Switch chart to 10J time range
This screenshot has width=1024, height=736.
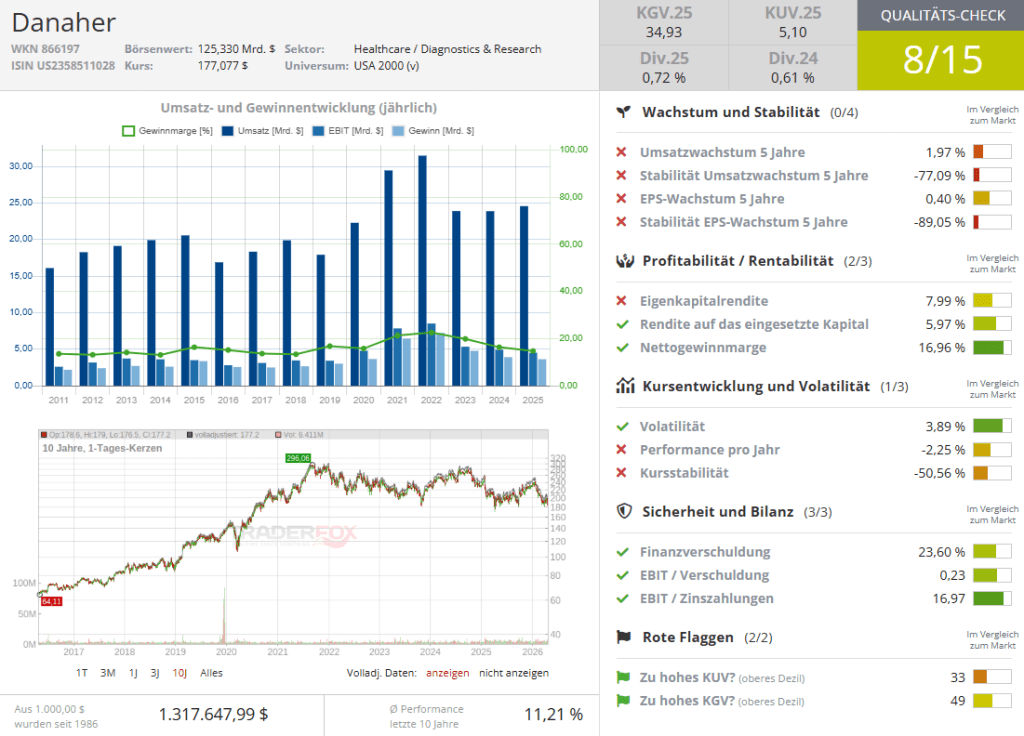(x=181, y=673)
